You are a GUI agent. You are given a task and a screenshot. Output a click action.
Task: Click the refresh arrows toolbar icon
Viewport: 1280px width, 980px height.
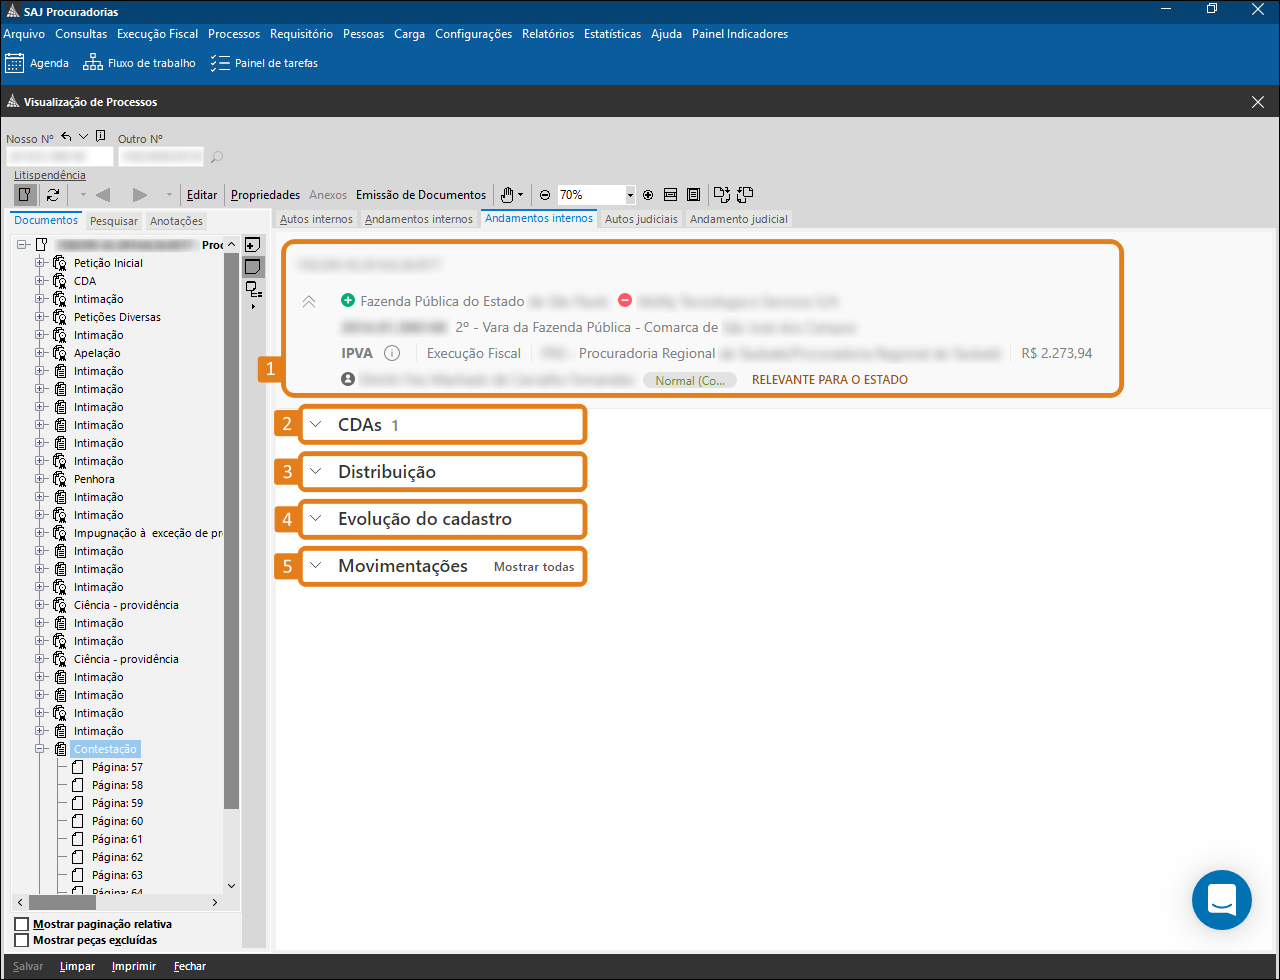pos(53,195)
